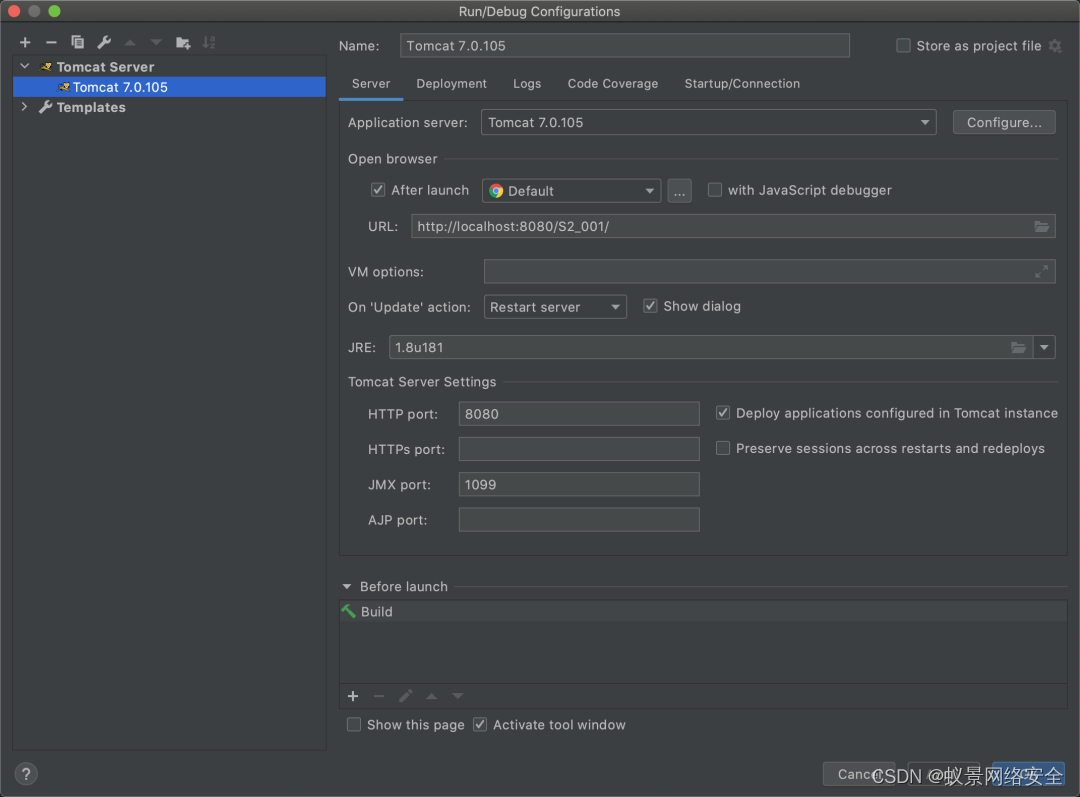The width and height of the screenshot is (1080, 797).
Task: Check Preserve sessions across restarts and redeploys
Action: click(x=723, y=449)
